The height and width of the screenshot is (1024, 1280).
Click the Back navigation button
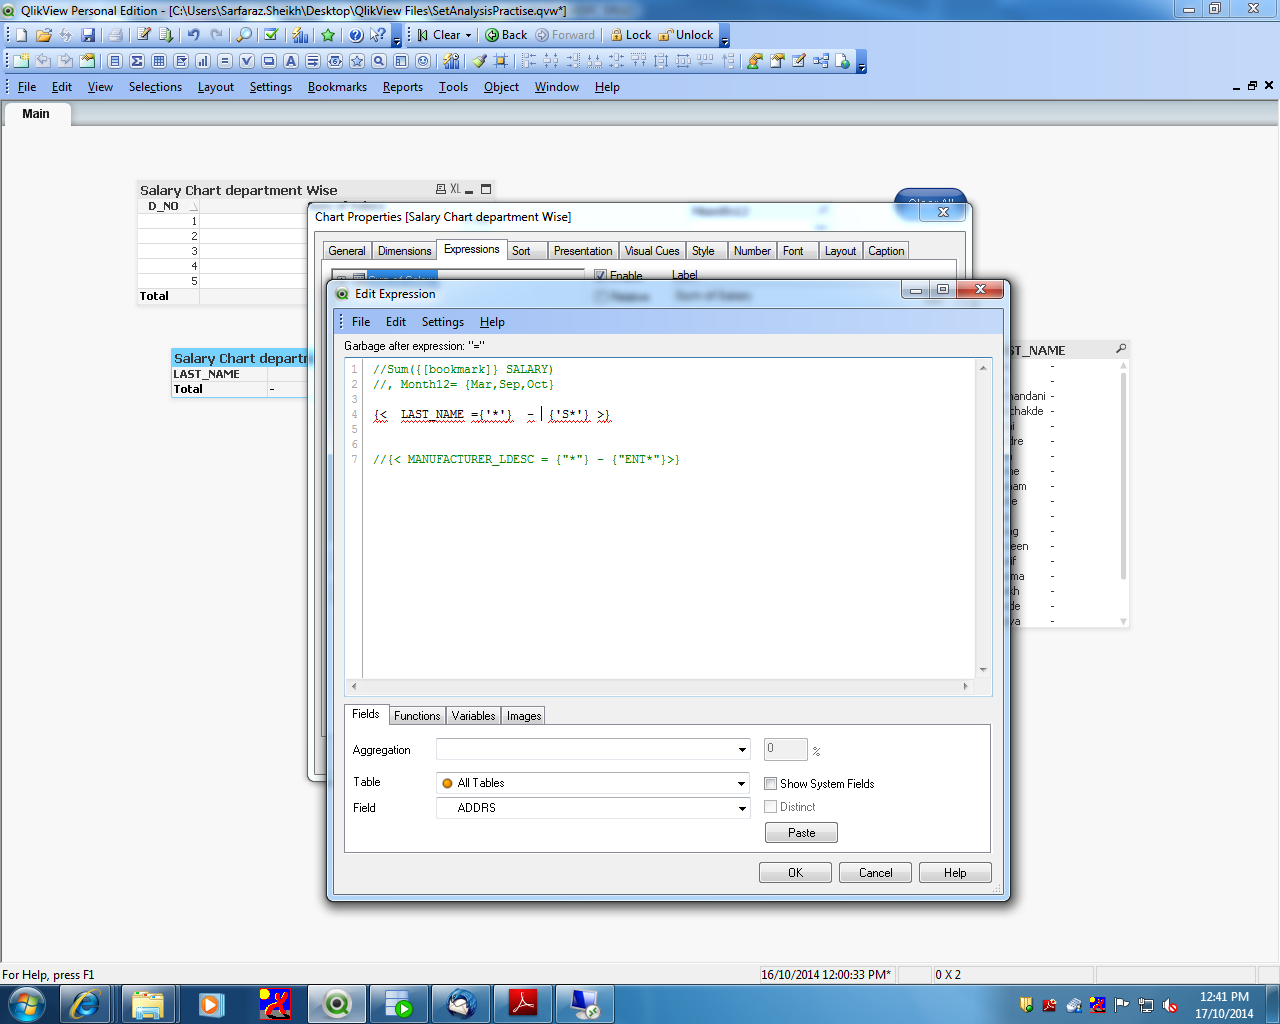(506, 35)
